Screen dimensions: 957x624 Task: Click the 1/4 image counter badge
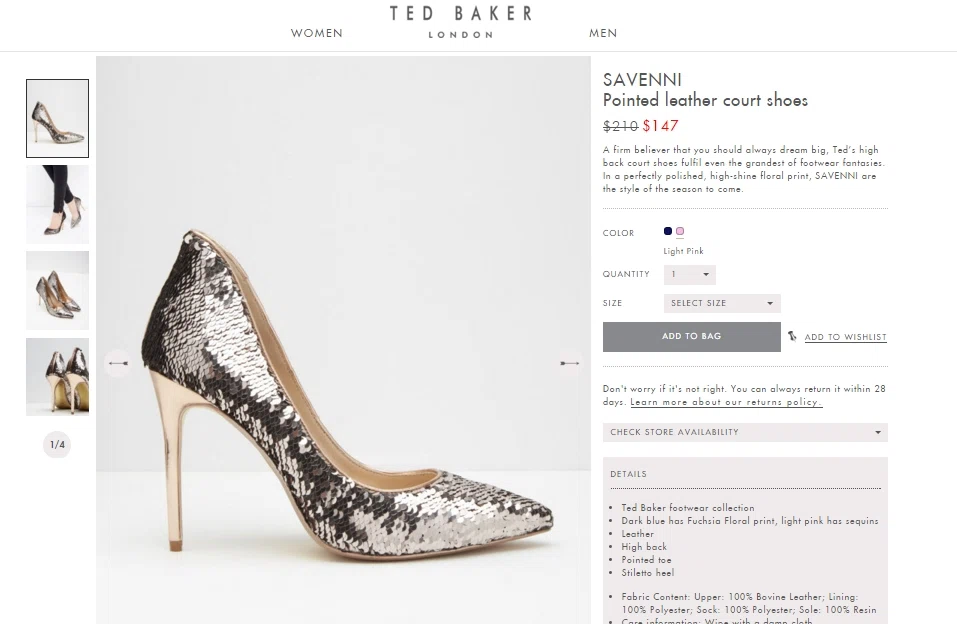coord(57,444)
